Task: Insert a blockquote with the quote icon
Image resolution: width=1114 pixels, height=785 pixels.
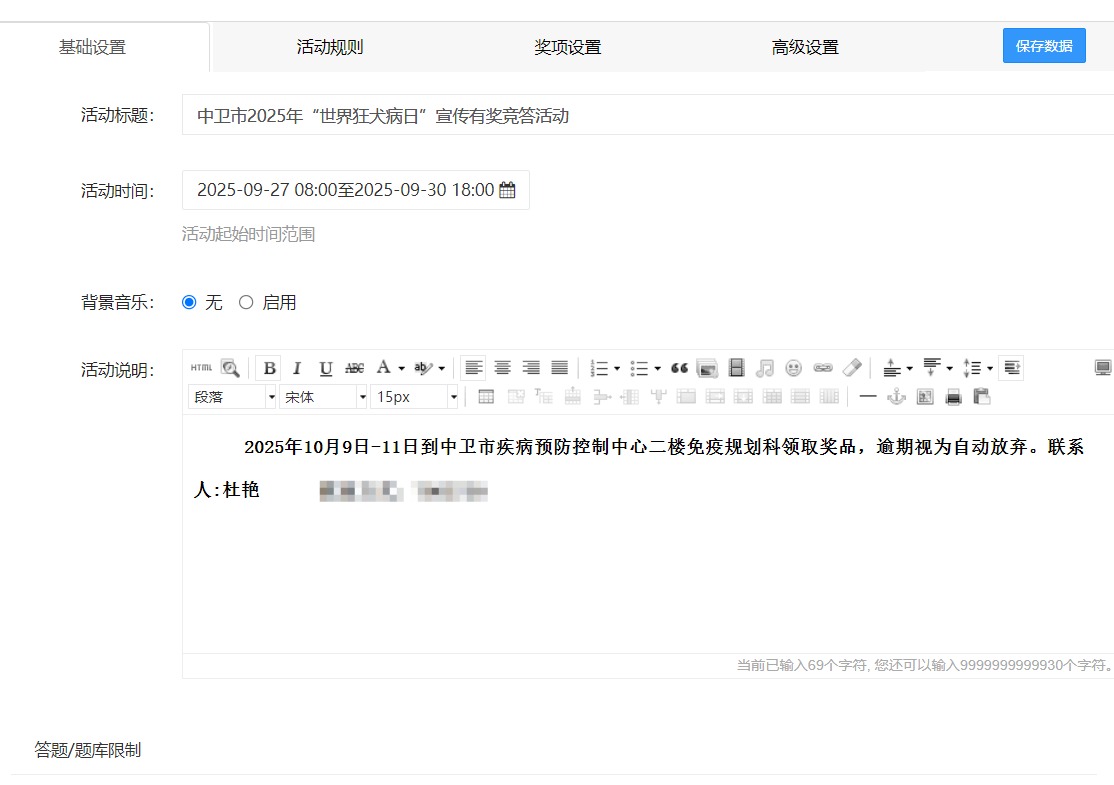Action: coord(680,368)
